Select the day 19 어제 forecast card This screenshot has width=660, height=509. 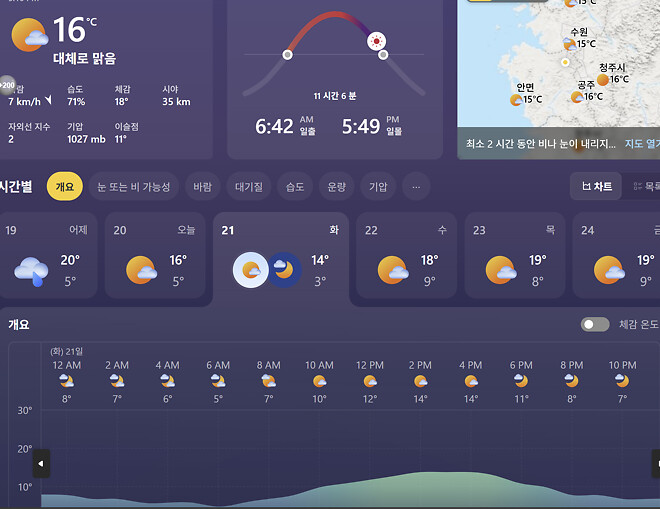point(48,256)
